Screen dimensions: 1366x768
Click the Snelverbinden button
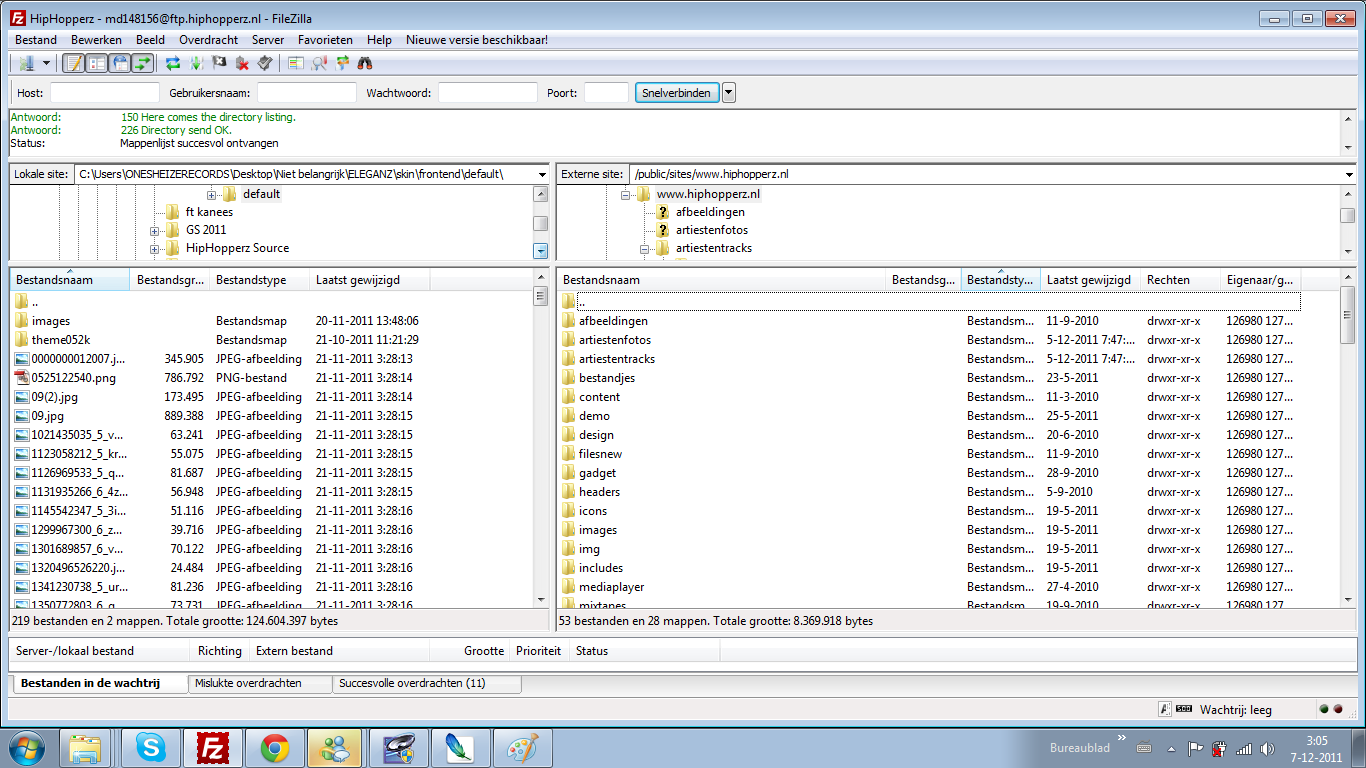[x=677, y=93]
